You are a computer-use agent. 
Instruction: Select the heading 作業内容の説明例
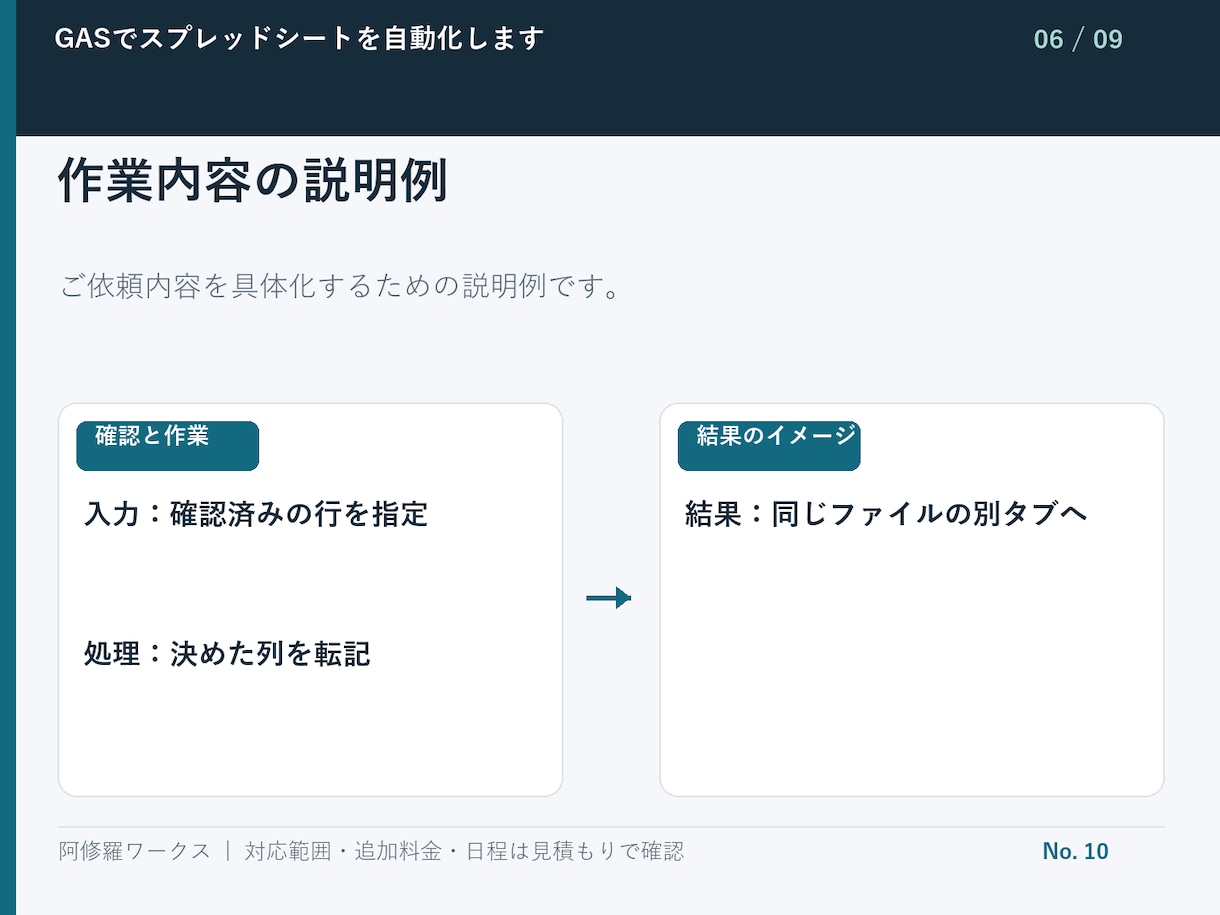[x=253, y=181]
